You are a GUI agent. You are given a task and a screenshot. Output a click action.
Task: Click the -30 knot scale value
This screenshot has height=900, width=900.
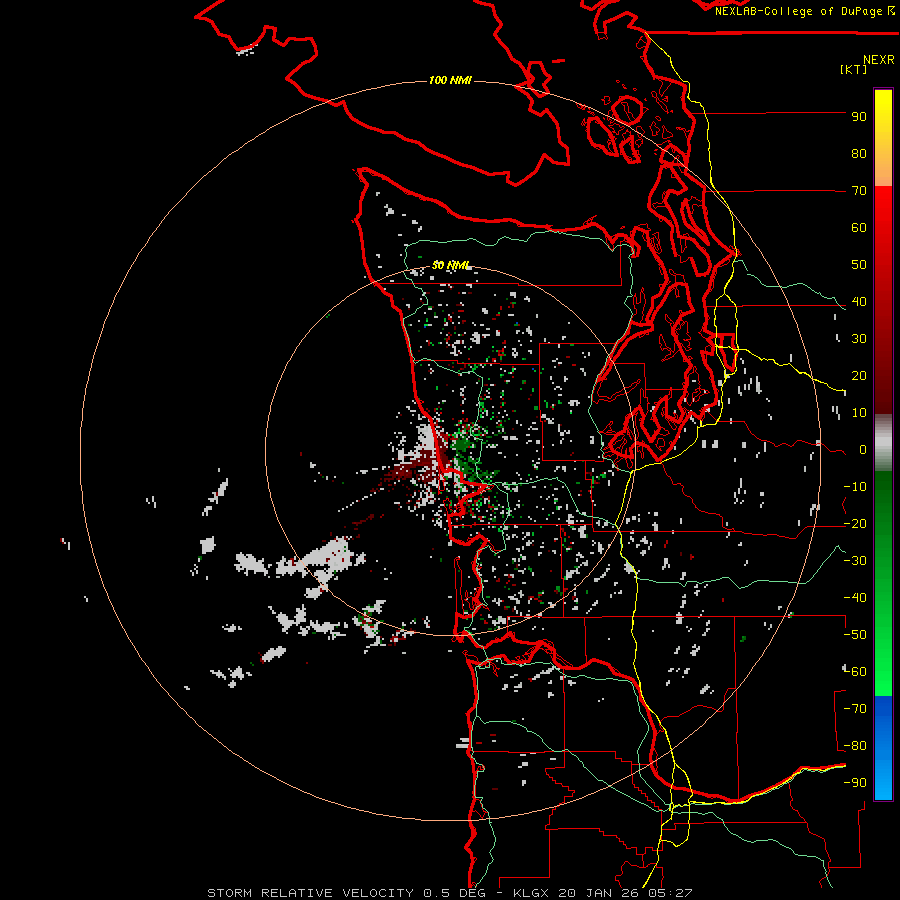click(855, 561)
